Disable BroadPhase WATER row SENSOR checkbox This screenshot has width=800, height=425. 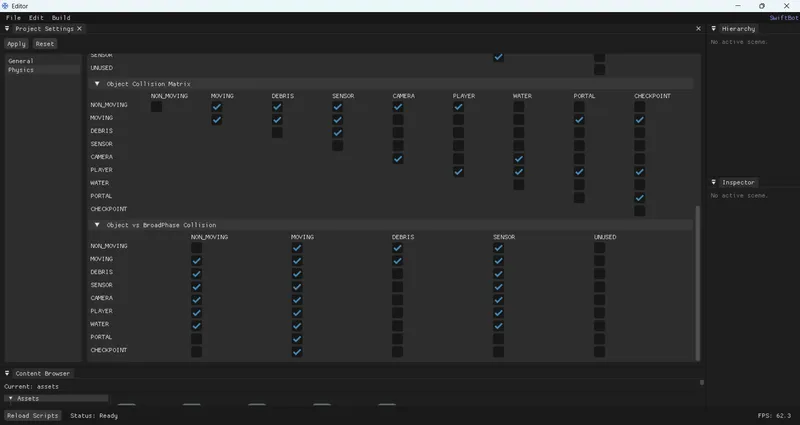coord(499,326)
